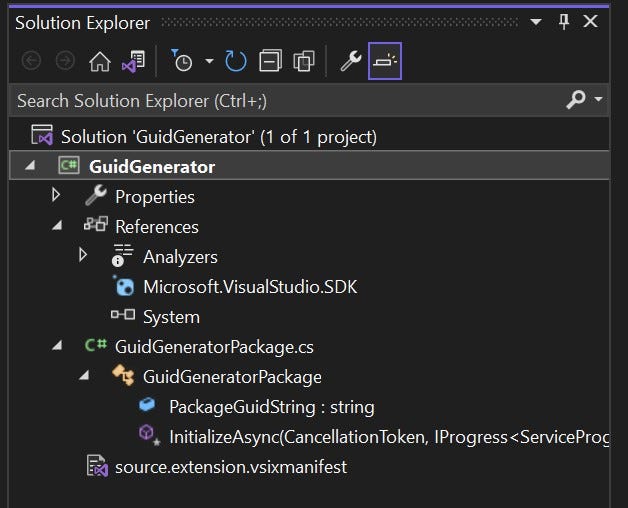The image size is (628, 508).
Task: Select Microsoft.VisualStudio.SDK package reference
Action: (x=250, y=287)
